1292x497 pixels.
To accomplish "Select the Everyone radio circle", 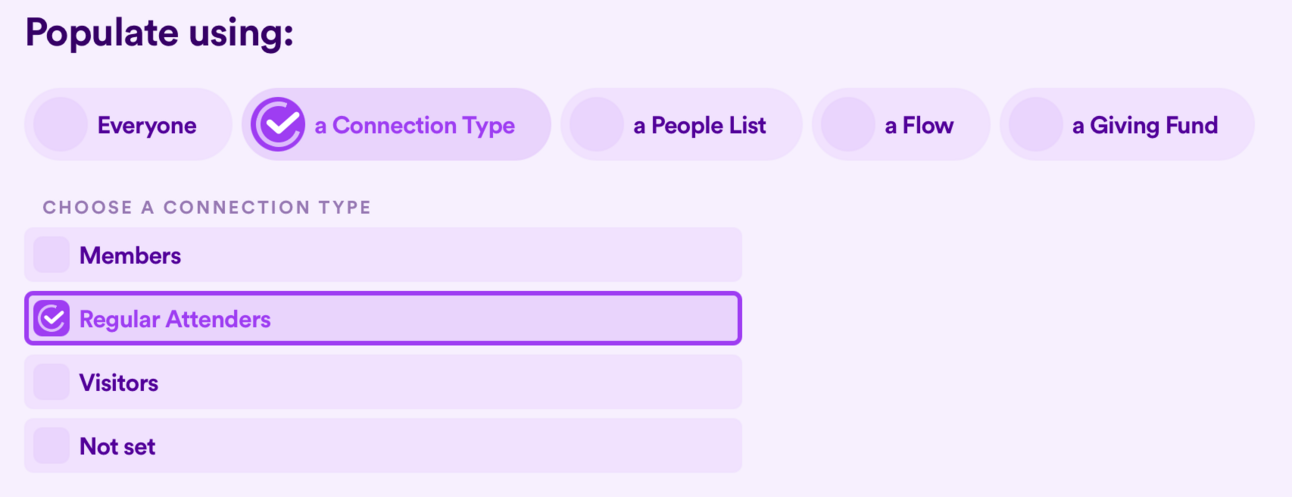I will pyautogui.click(x=60, y=125).
